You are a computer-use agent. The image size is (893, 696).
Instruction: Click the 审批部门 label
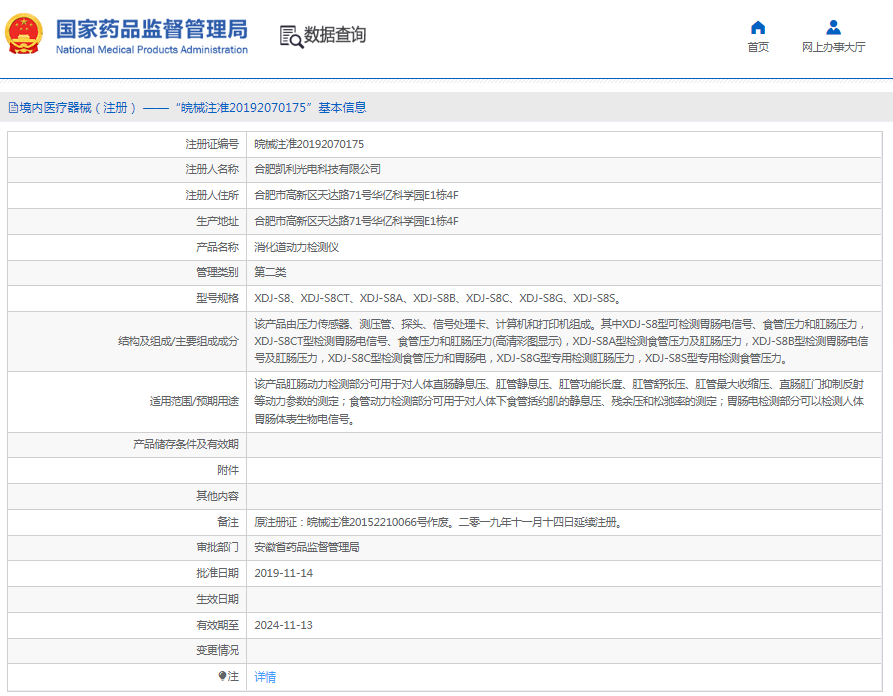point(218,547)
